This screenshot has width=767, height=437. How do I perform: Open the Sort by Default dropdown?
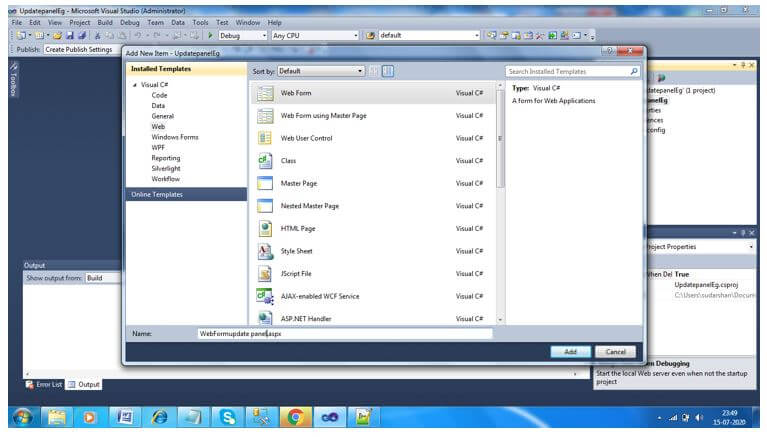(321, 71)
